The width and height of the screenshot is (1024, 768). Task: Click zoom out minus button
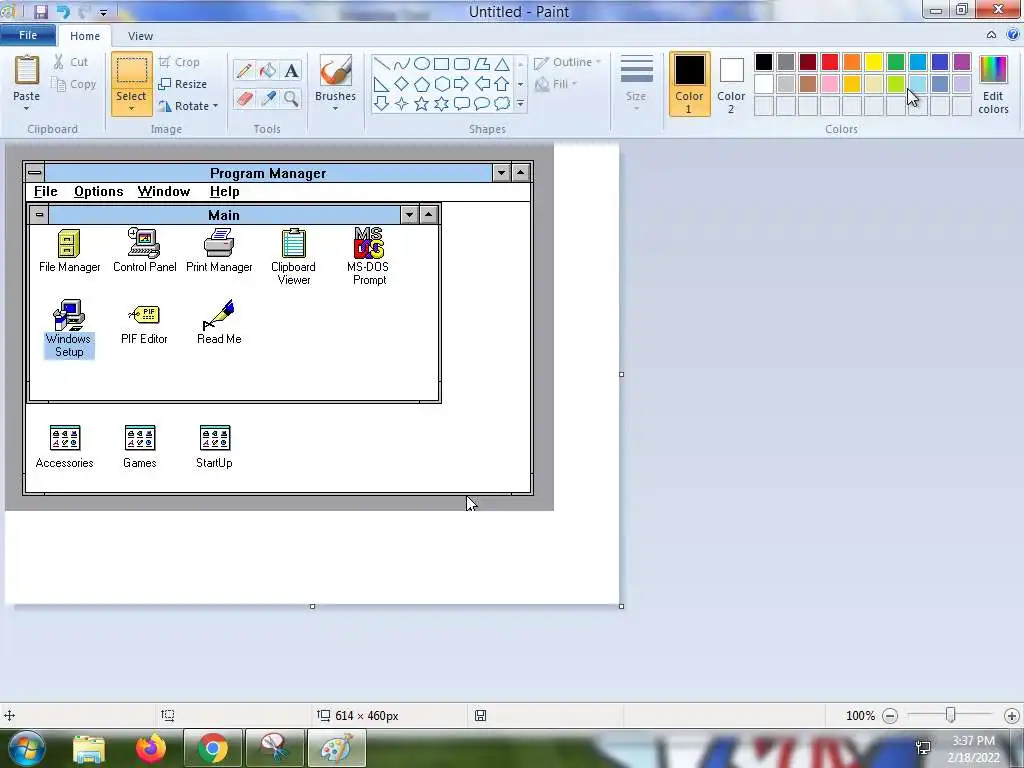890,716
